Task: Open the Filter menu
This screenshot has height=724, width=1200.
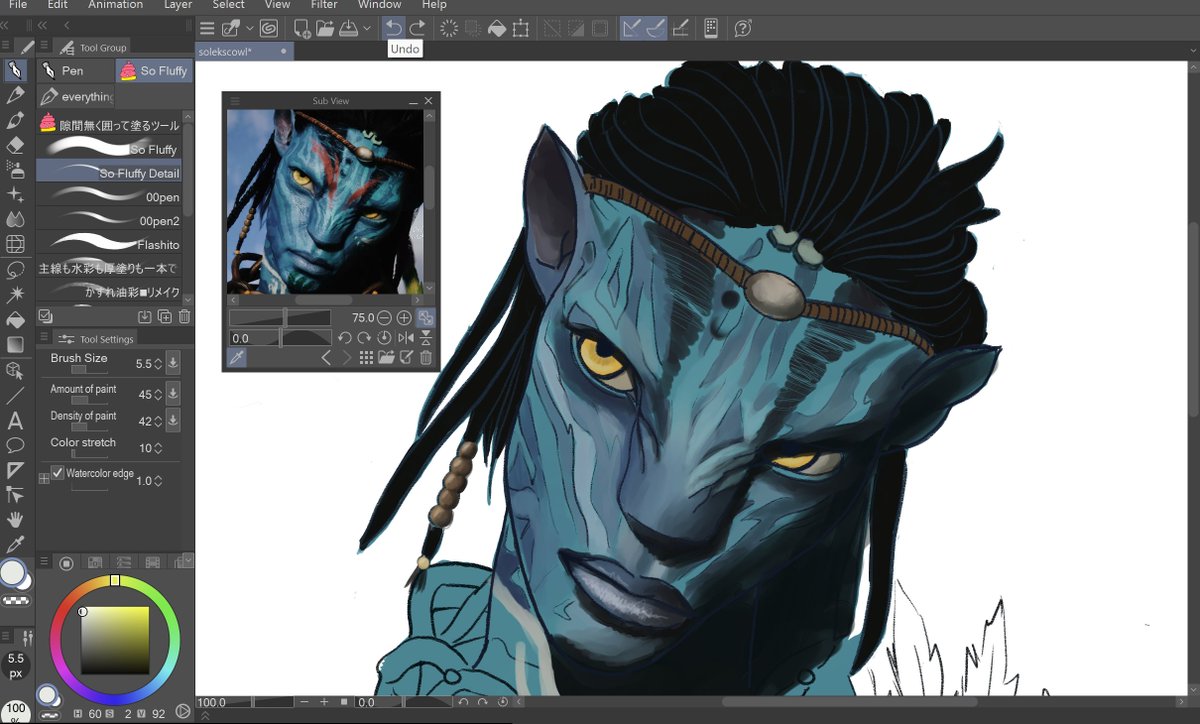Action: click(x=324, y=5)
